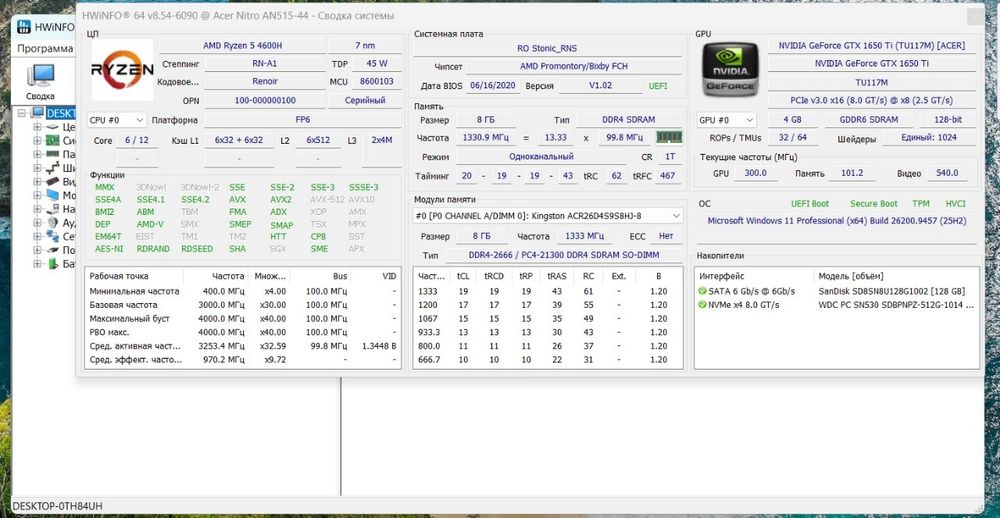
Task: Select the DESKTOP root tree item
Action: click(x=61, y=113)
